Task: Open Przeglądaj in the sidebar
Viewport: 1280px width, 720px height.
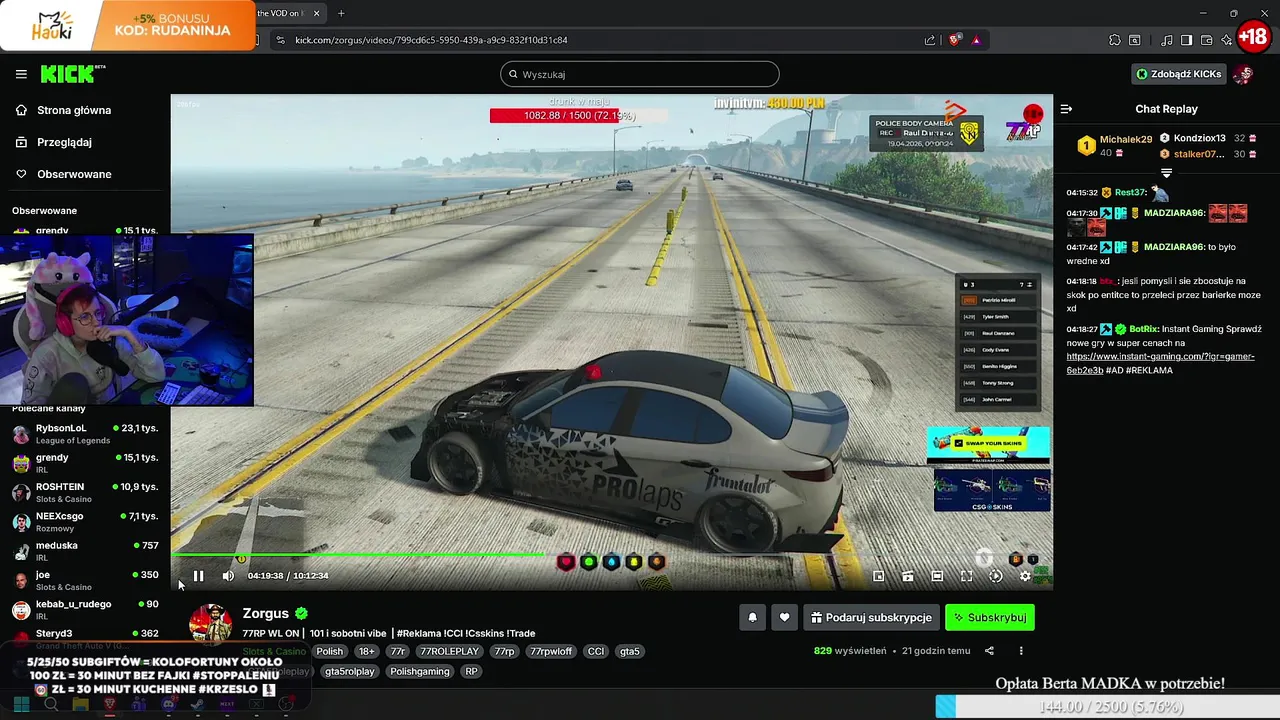Action: click(x=64, y=142)
